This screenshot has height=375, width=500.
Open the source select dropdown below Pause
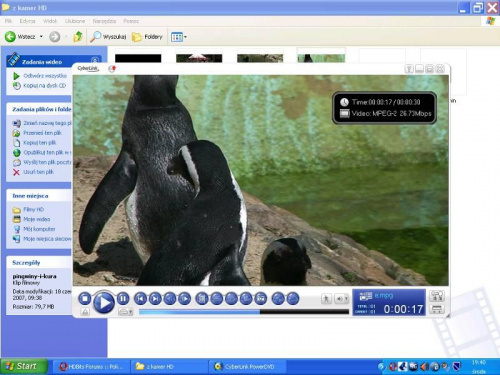click(x=125, y=312)
